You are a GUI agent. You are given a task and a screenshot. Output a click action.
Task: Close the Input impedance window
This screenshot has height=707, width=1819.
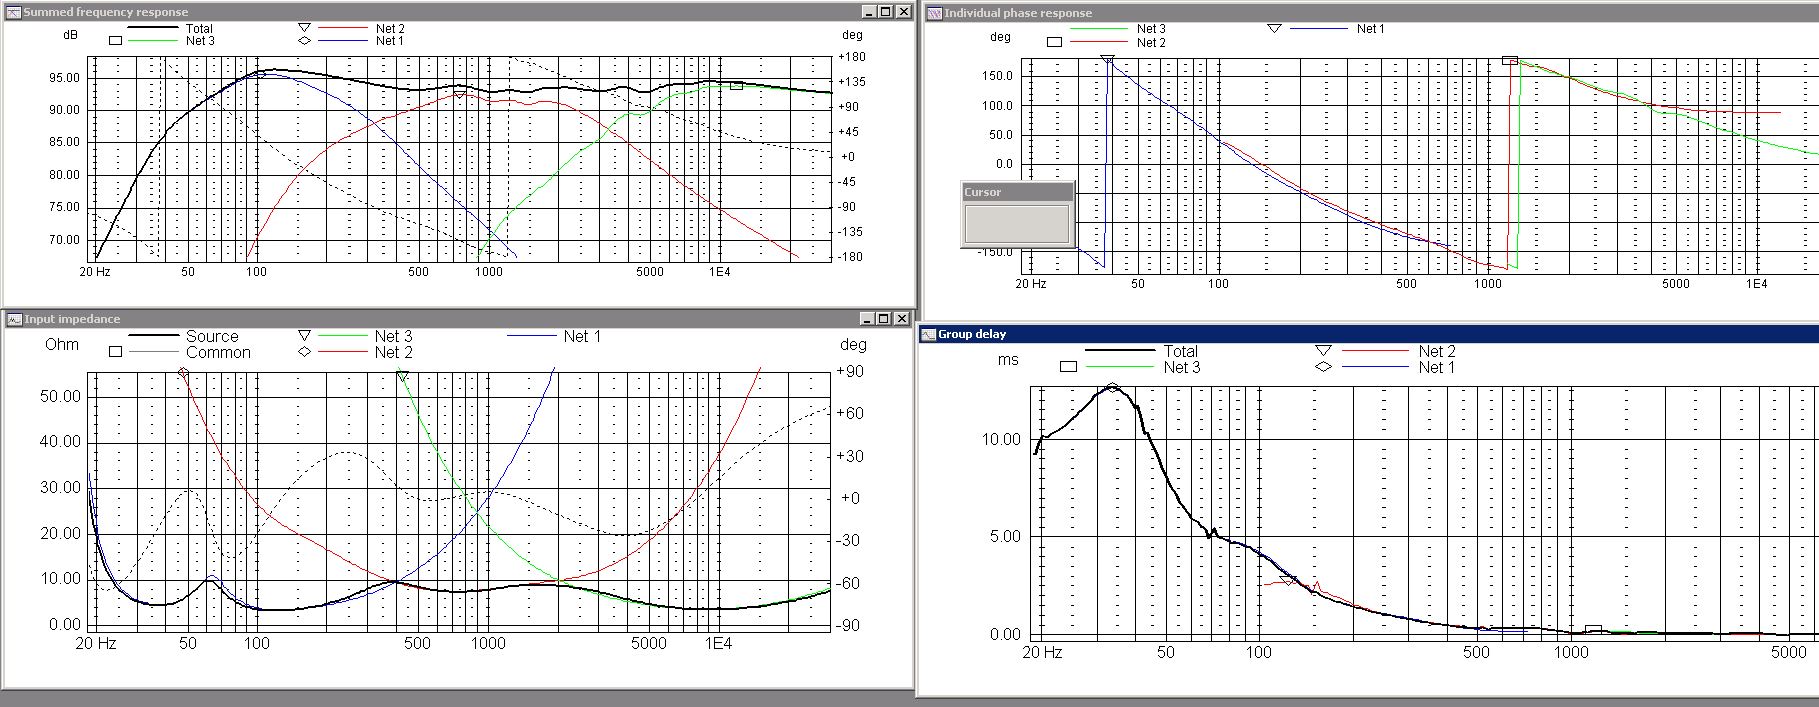pyautogui.click(x=903, y=319)
